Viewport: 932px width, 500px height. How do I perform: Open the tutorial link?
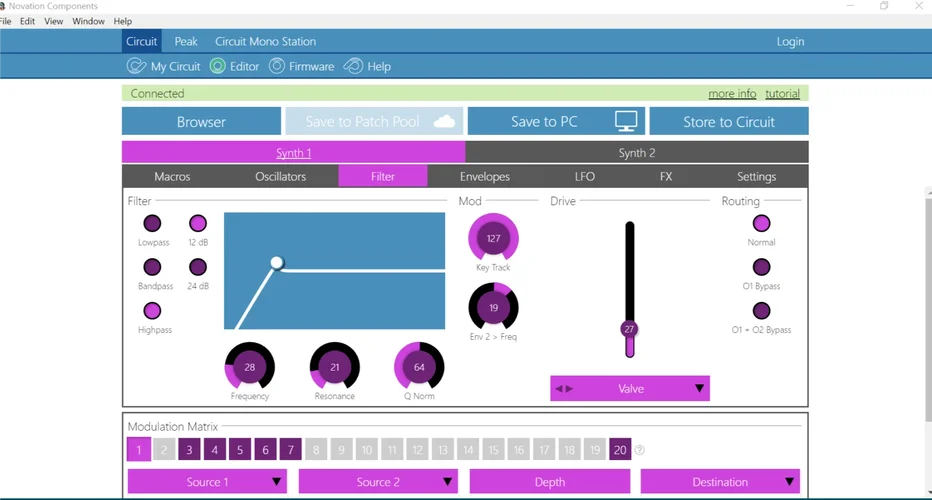[x=782, y=93]
